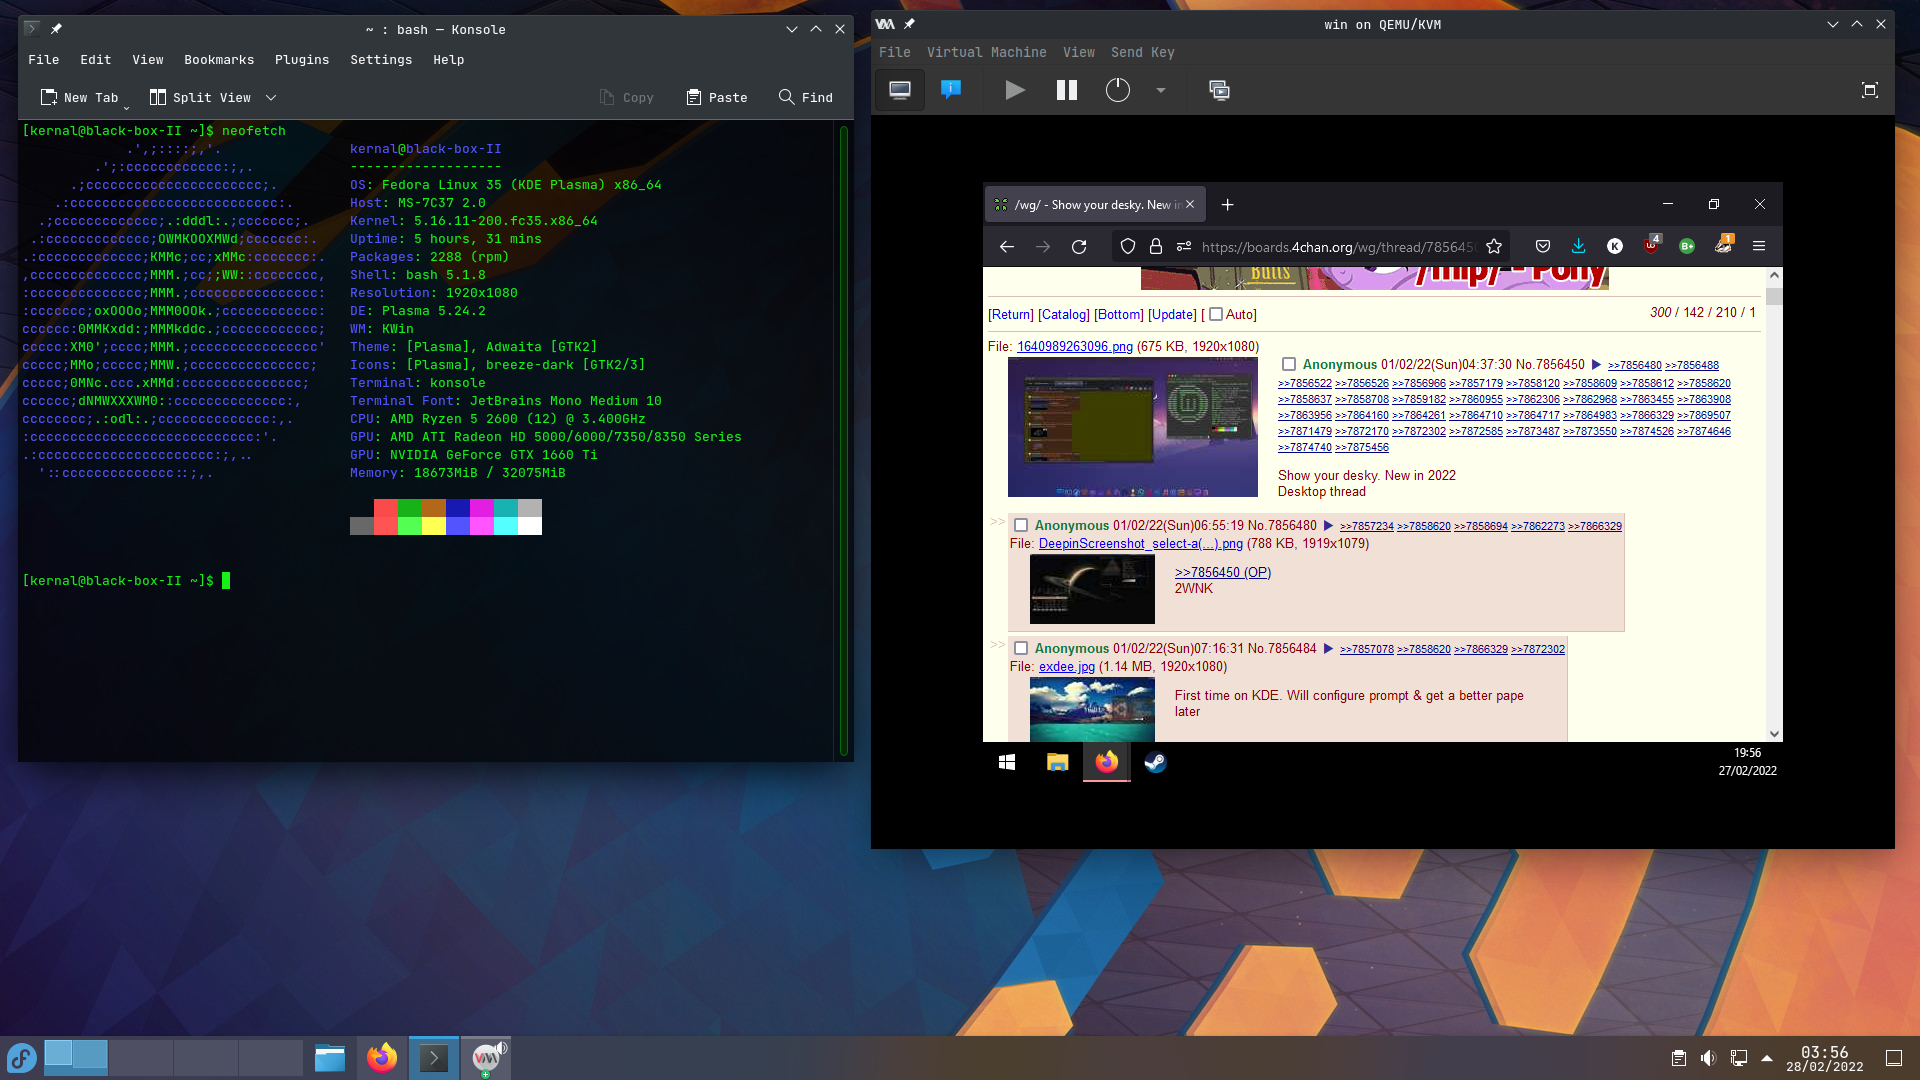Viewport: 1920px width, 1080px height.
Task: Tick the checkbox for post No.7856484
Action: (x=1021, y=648)
